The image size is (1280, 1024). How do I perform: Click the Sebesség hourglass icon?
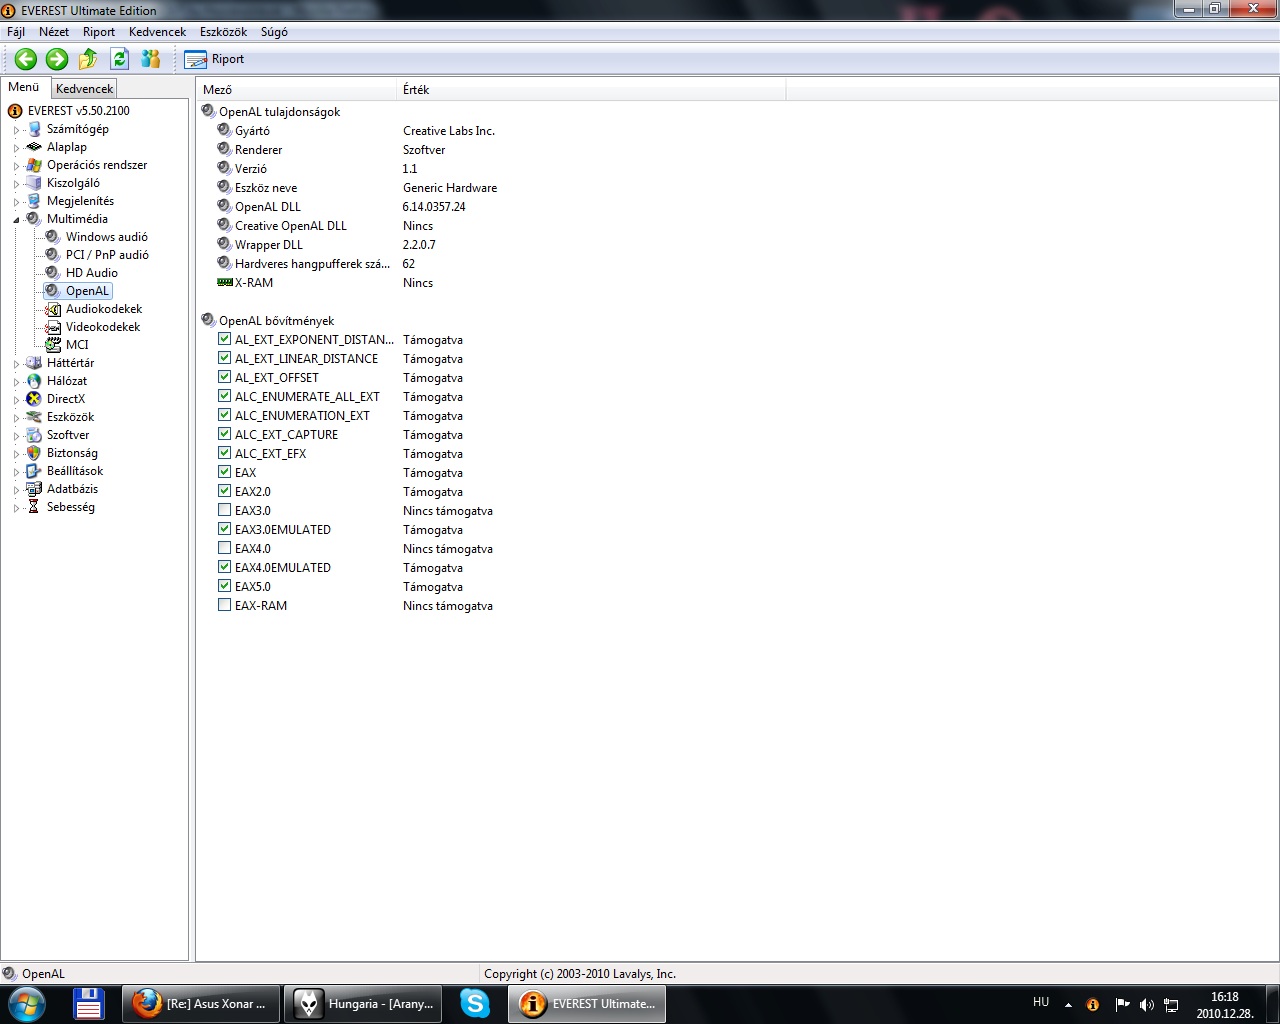coord(34,507)
